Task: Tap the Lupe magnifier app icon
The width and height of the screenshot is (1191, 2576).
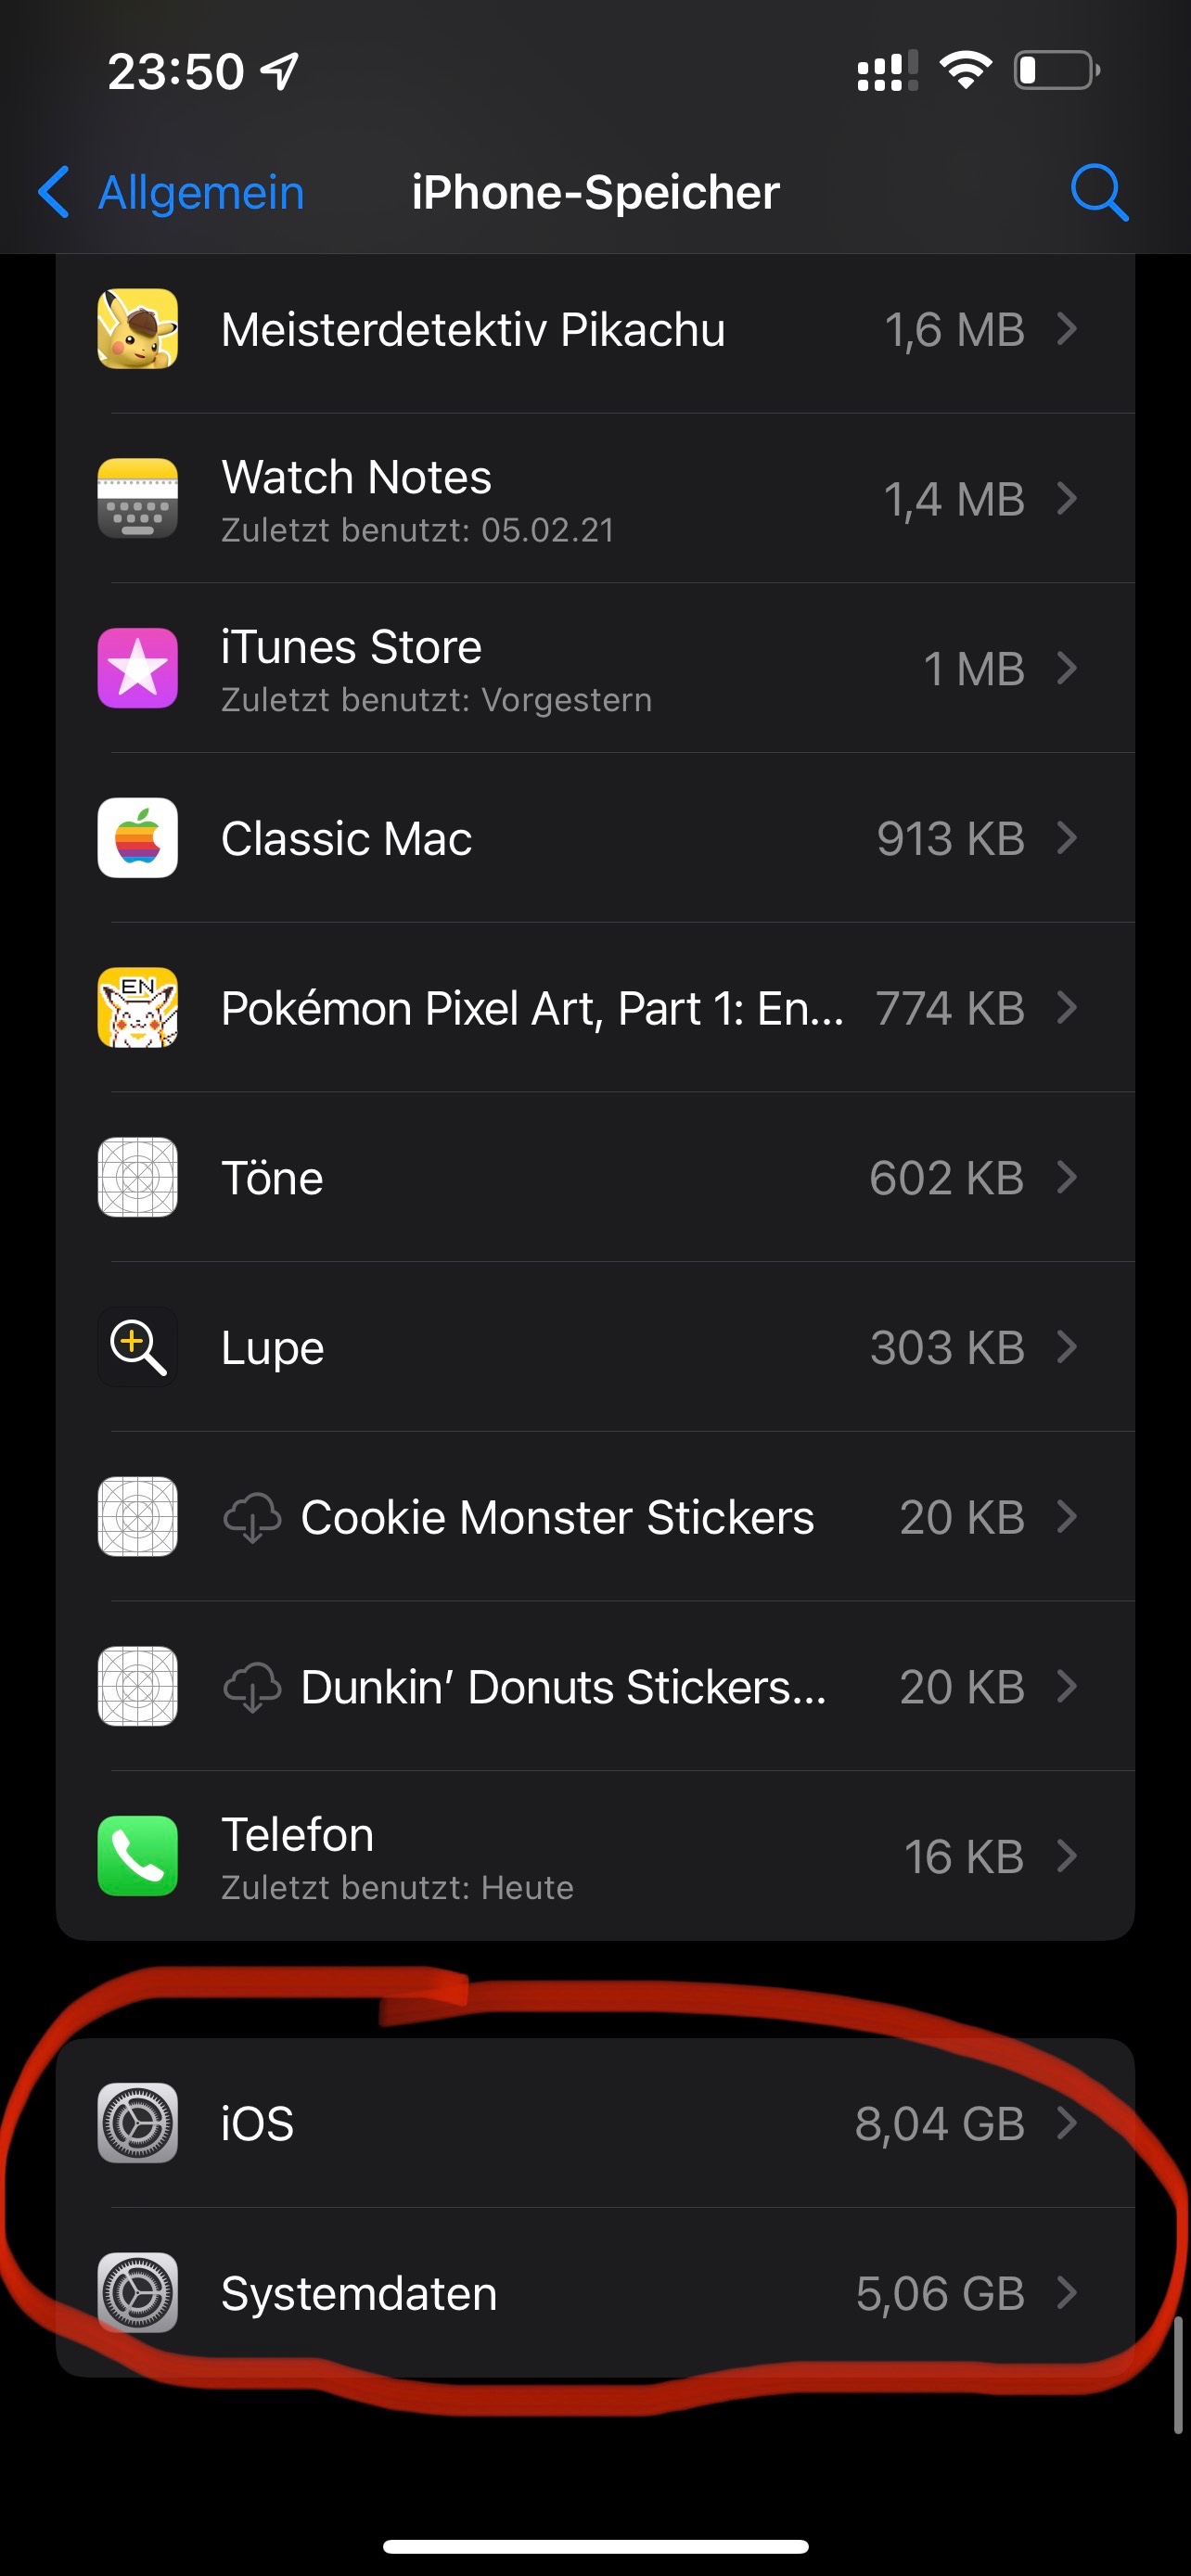Action: tap(138, 1347)
